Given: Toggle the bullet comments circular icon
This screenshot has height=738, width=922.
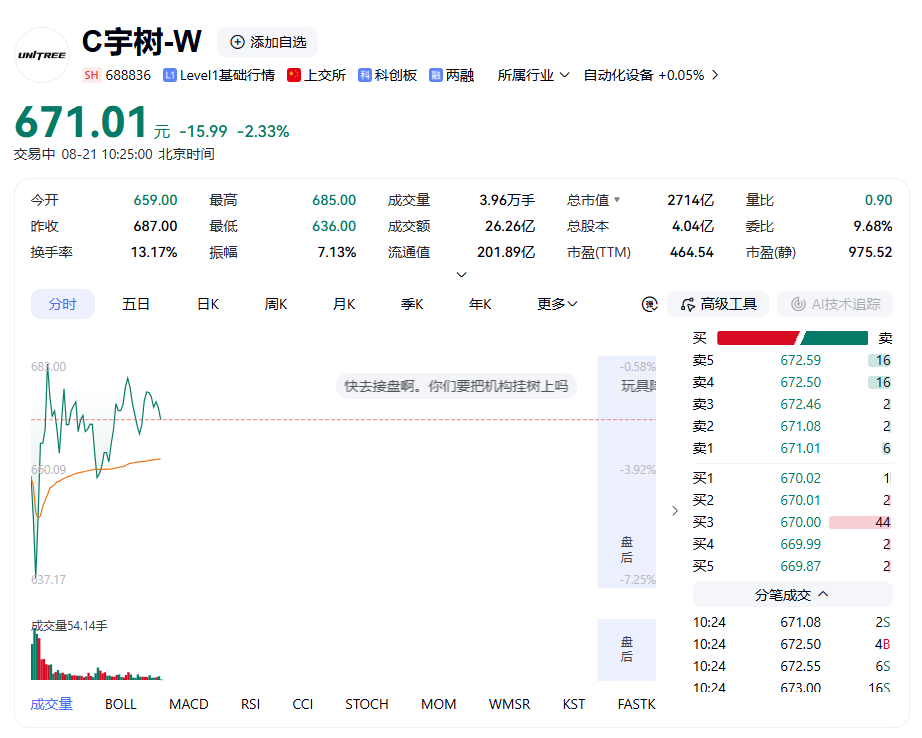Looking at the screenshot, I should [x=650, y=304].
